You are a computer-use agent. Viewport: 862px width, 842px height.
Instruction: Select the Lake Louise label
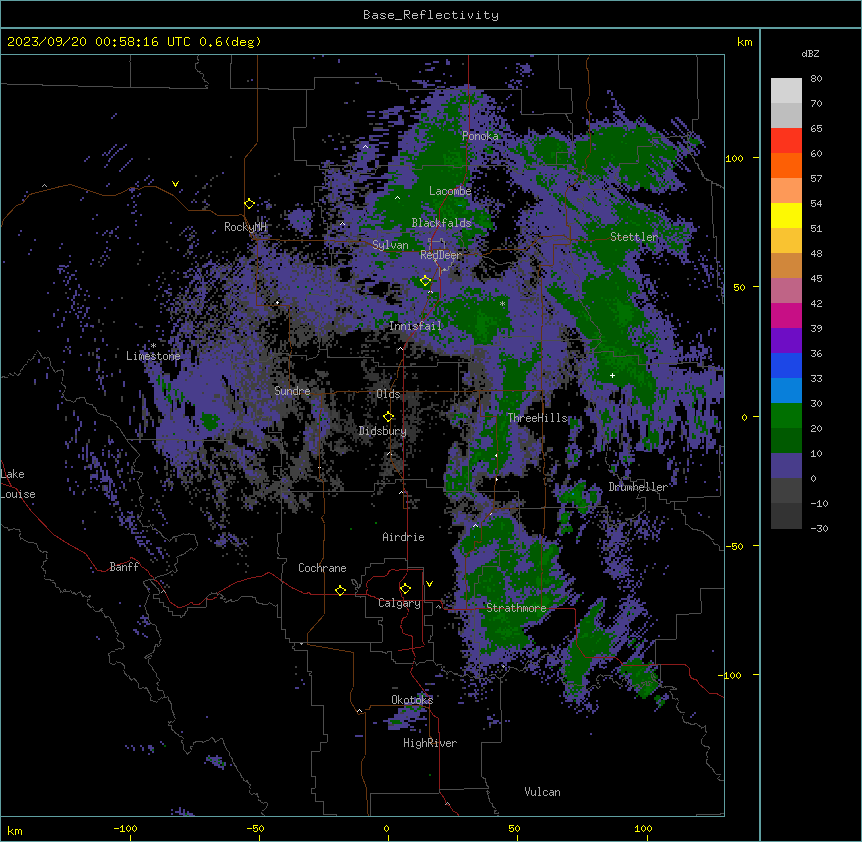(18, 484)
